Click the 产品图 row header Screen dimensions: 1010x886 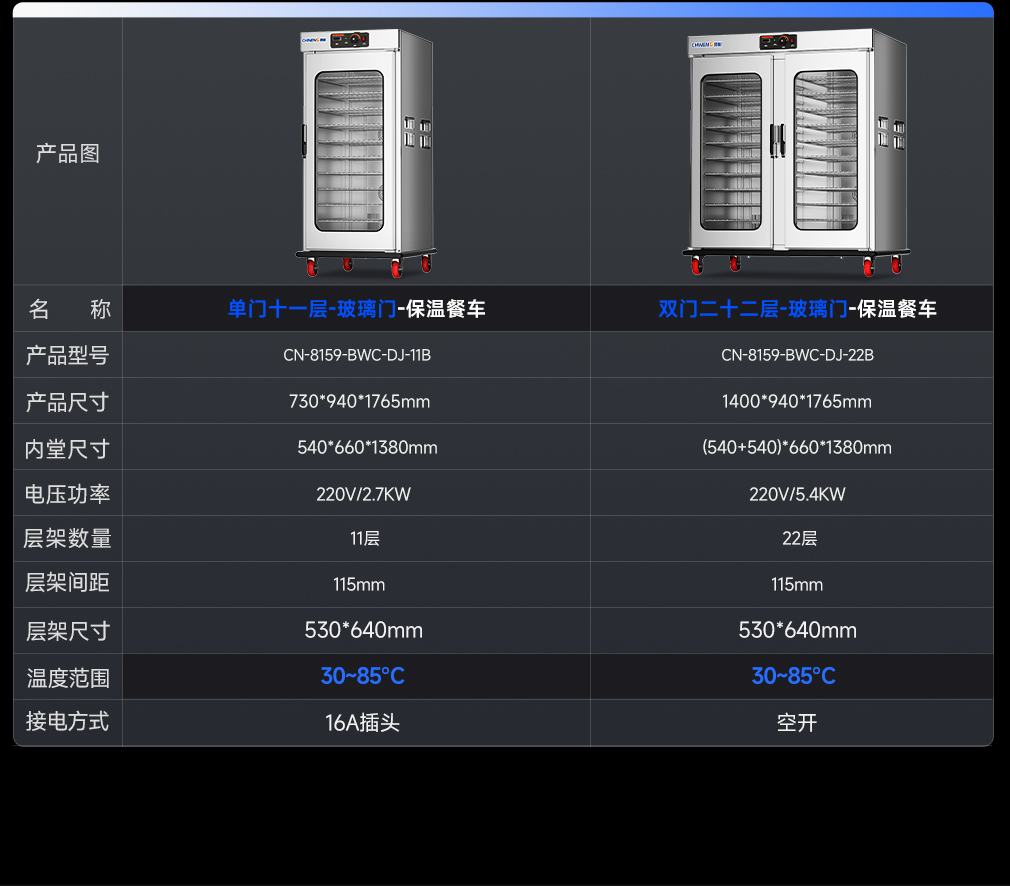(68, 154)
